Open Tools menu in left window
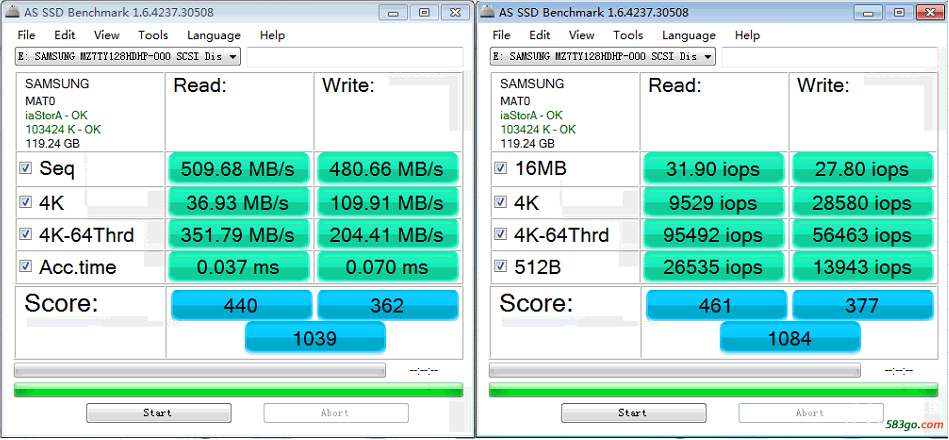This screenshot has height=440, width=949. click(153, 35)
